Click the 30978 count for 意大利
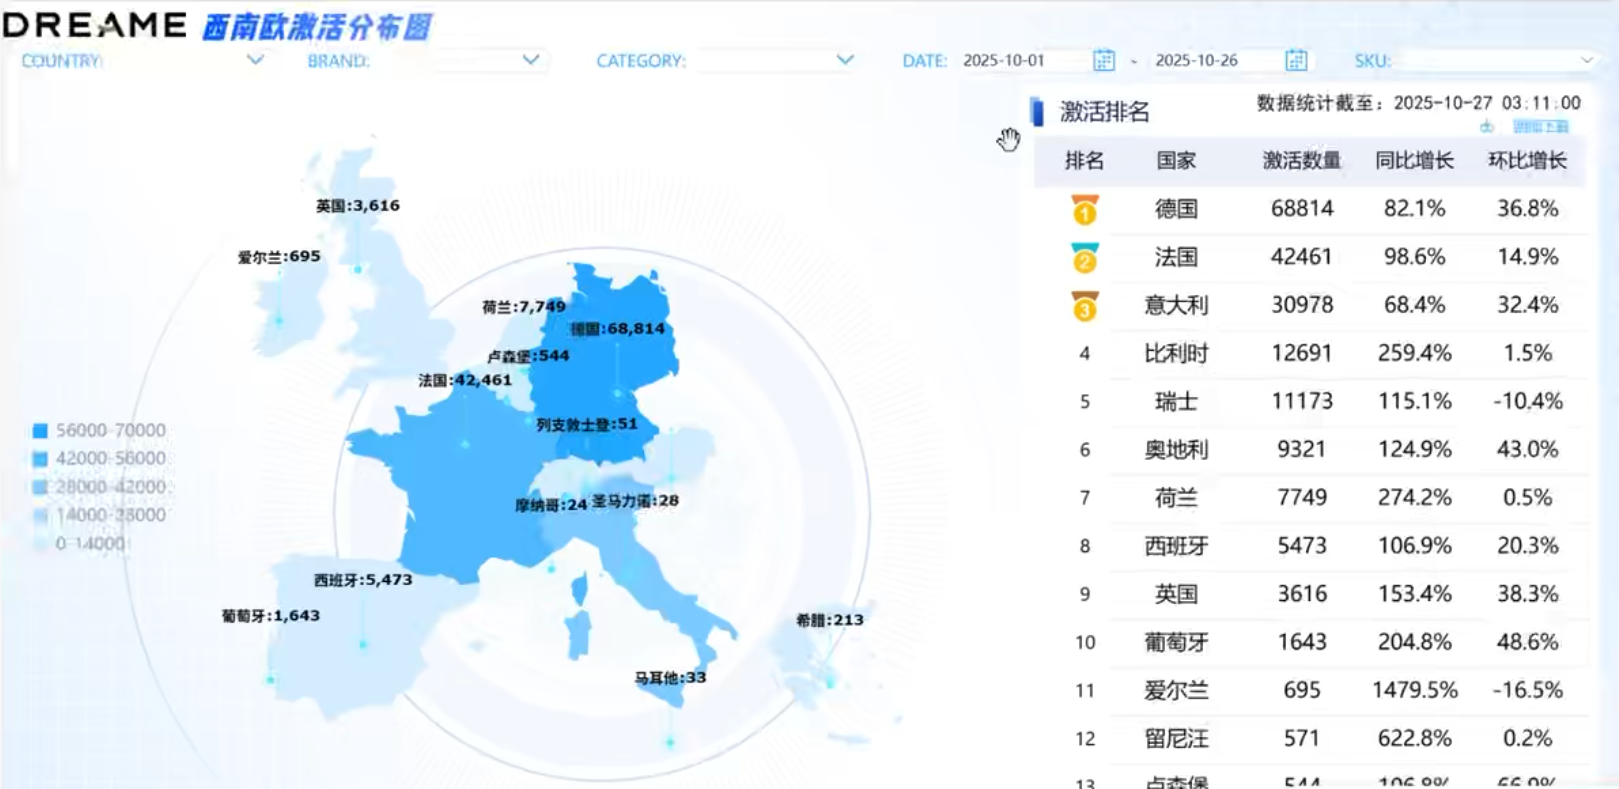This screenshot has width=1619, height=789. click(1302, 305)
